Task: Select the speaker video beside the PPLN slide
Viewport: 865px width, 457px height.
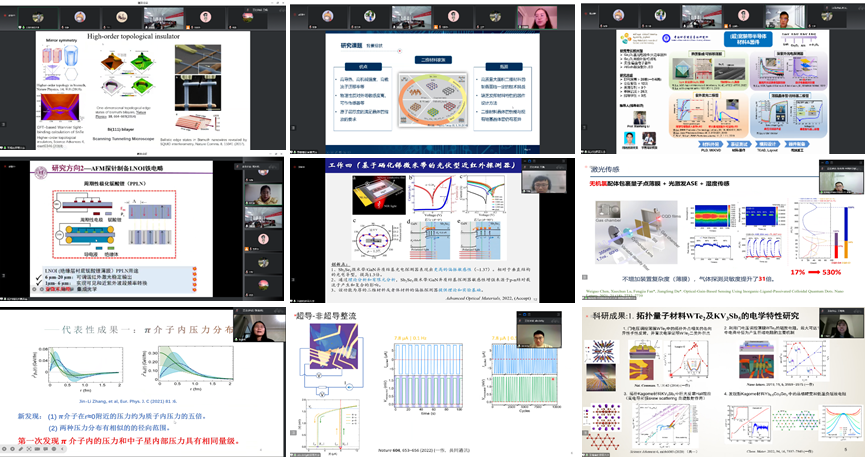Action: tap(262, 192)
